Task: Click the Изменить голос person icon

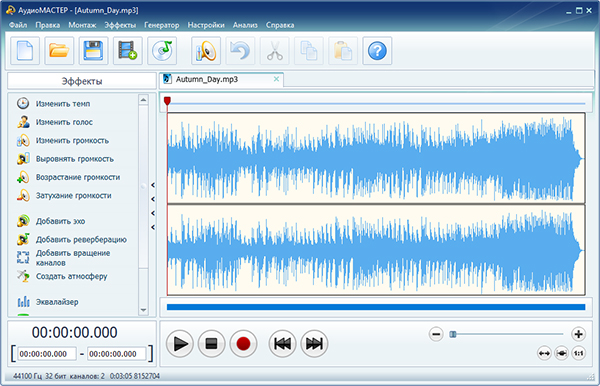Action: tap(23, 122)
